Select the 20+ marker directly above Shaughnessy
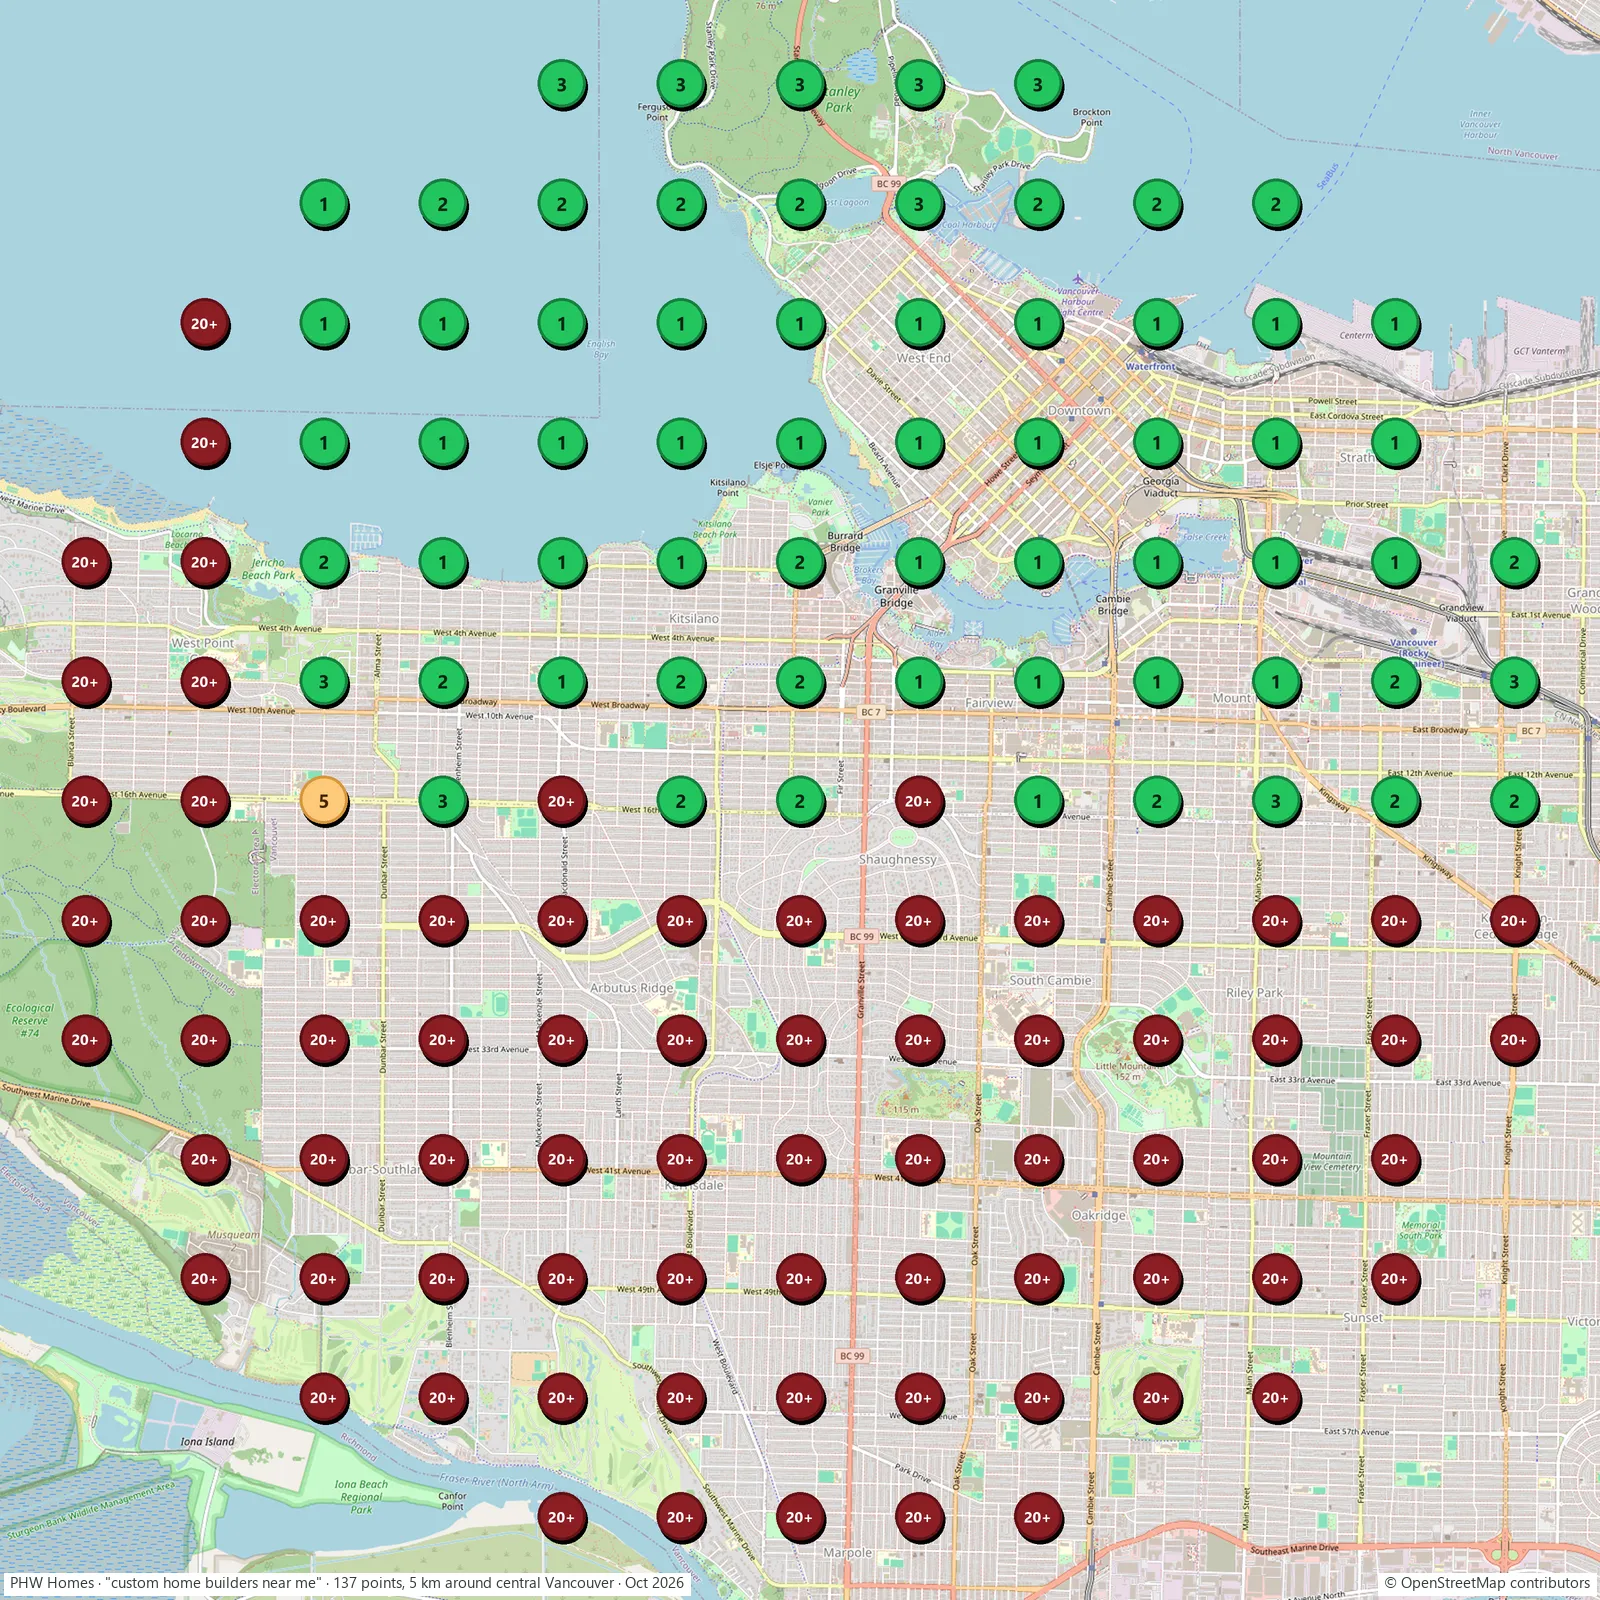 click(x=919, y=801)
